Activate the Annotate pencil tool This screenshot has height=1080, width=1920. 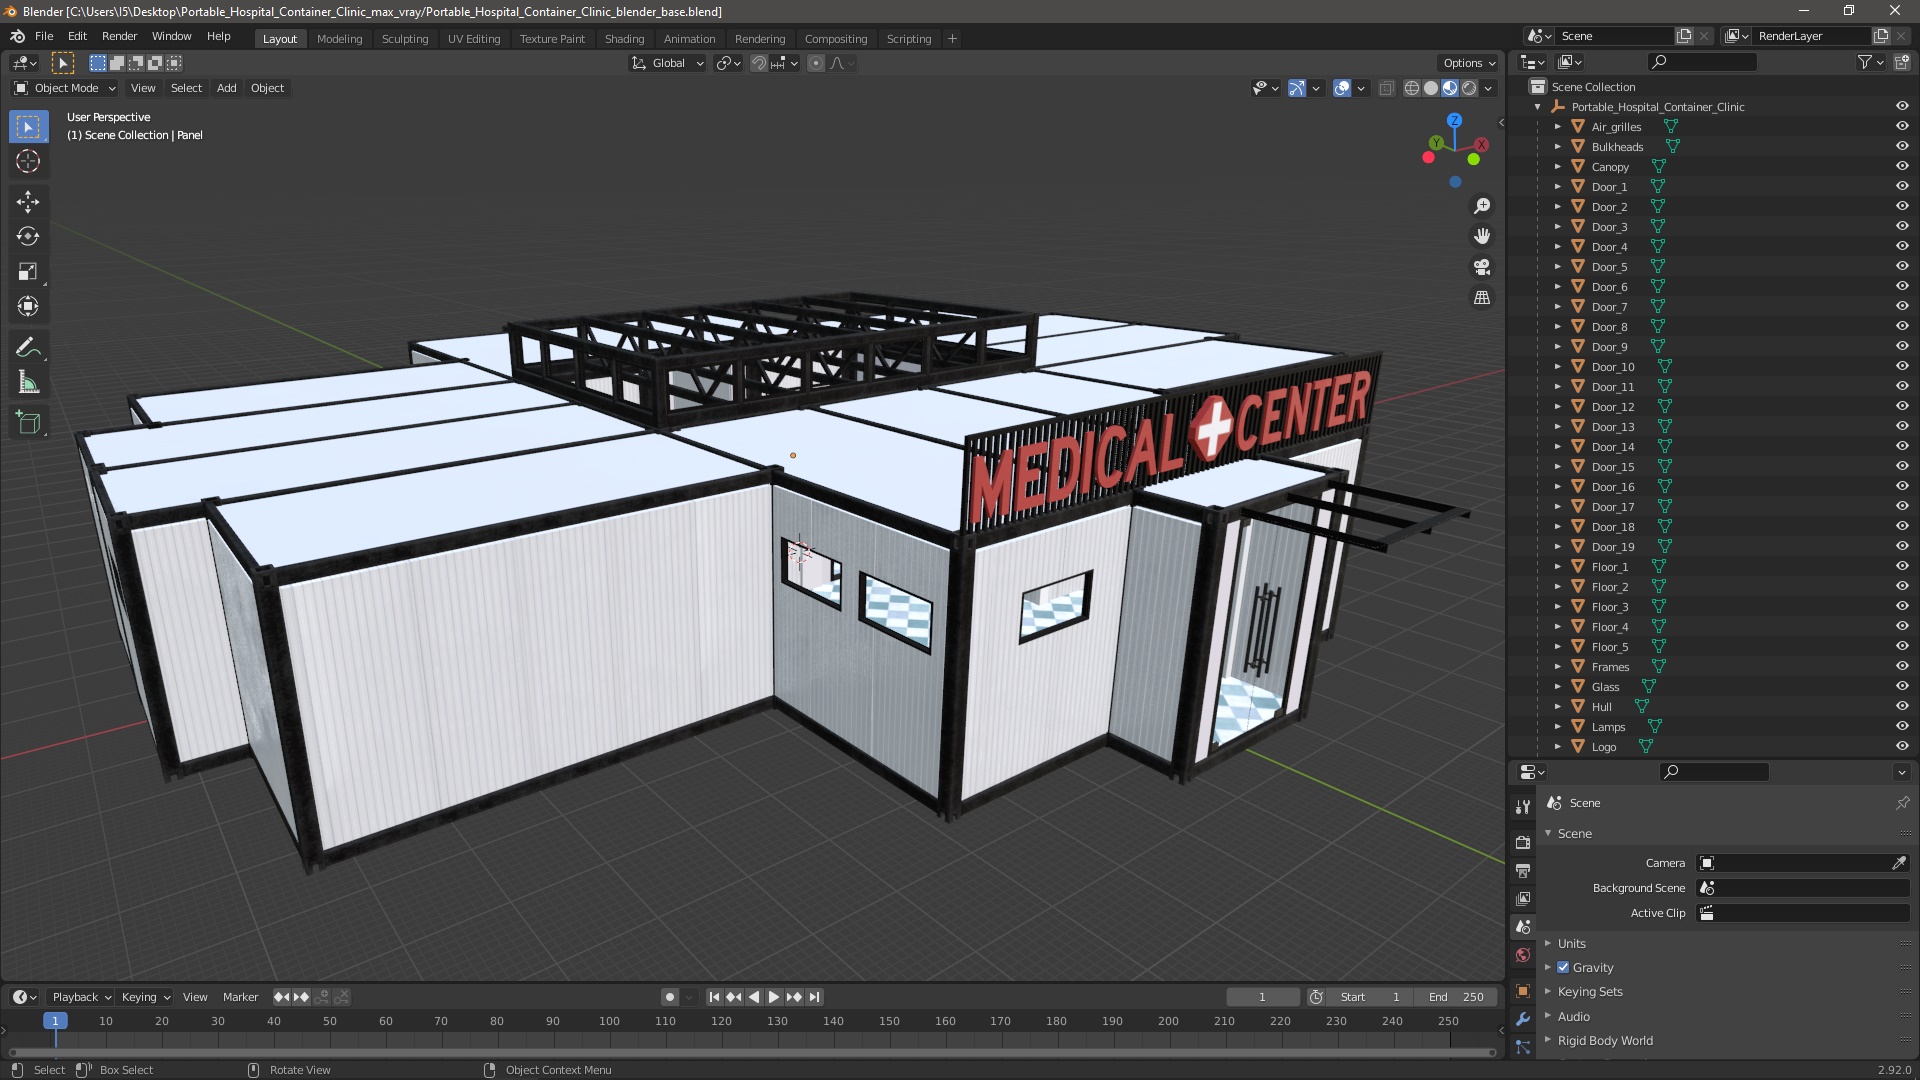[x=28, y=348]
